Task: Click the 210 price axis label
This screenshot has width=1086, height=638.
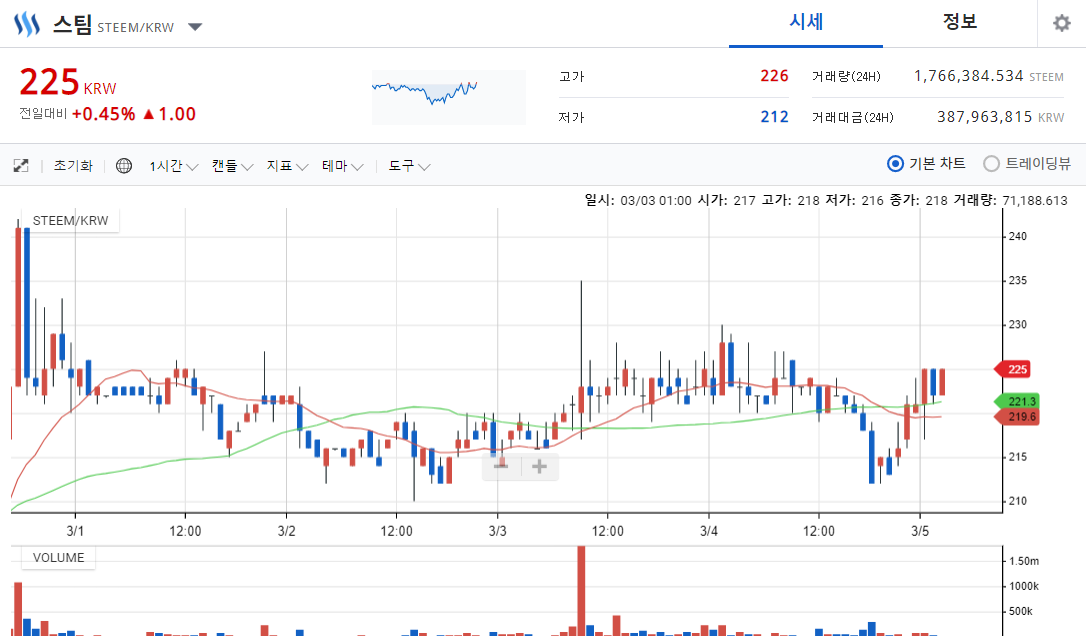Action: pos(1017,501)
